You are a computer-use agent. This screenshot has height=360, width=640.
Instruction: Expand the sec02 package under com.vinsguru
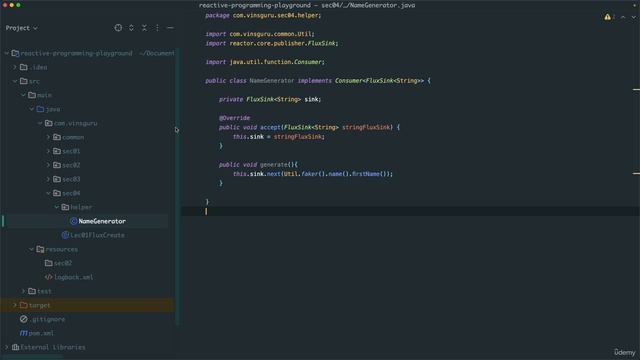coord(48,165)
